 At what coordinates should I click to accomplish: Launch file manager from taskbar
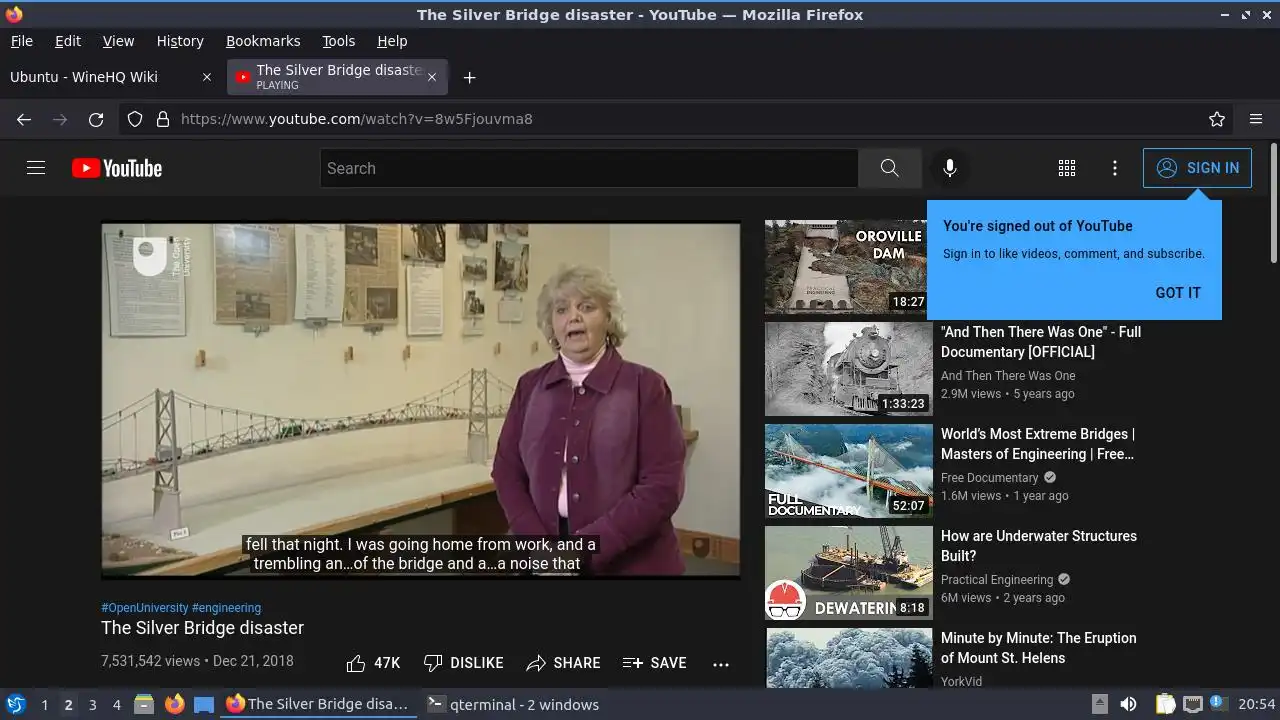(144, 704)
